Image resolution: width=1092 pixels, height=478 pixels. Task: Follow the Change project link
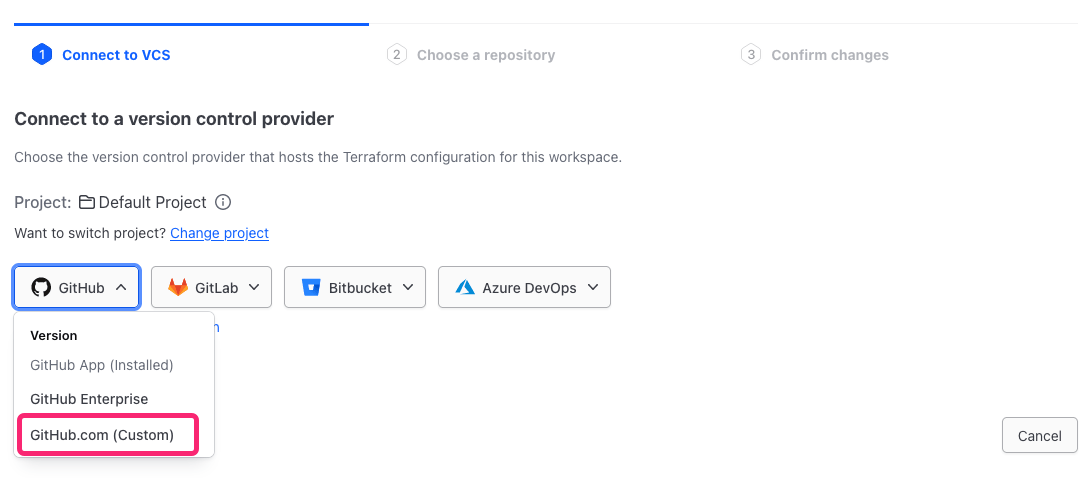pyautogui.click(x=219, y=233)
